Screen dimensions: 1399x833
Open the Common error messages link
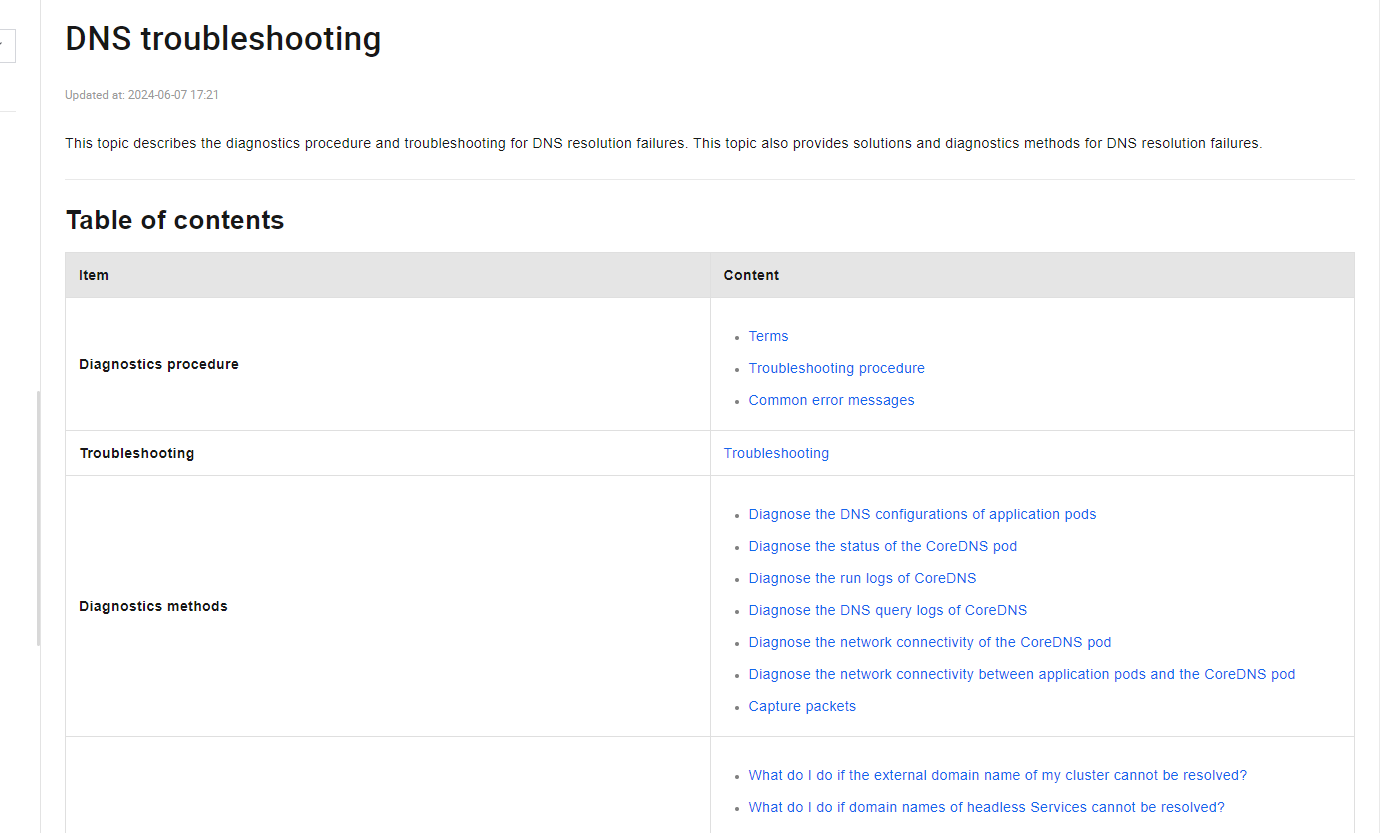(x=831, y=400)
